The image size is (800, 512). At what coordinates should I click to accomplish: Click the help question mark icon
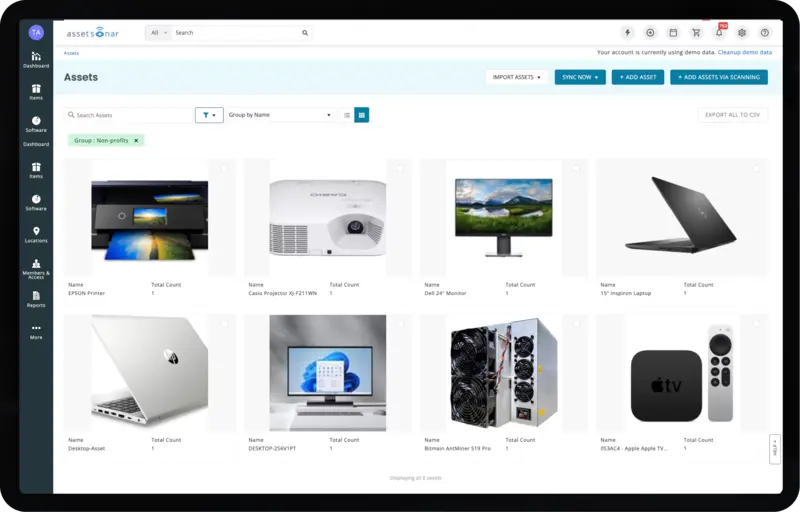(765, 33)
